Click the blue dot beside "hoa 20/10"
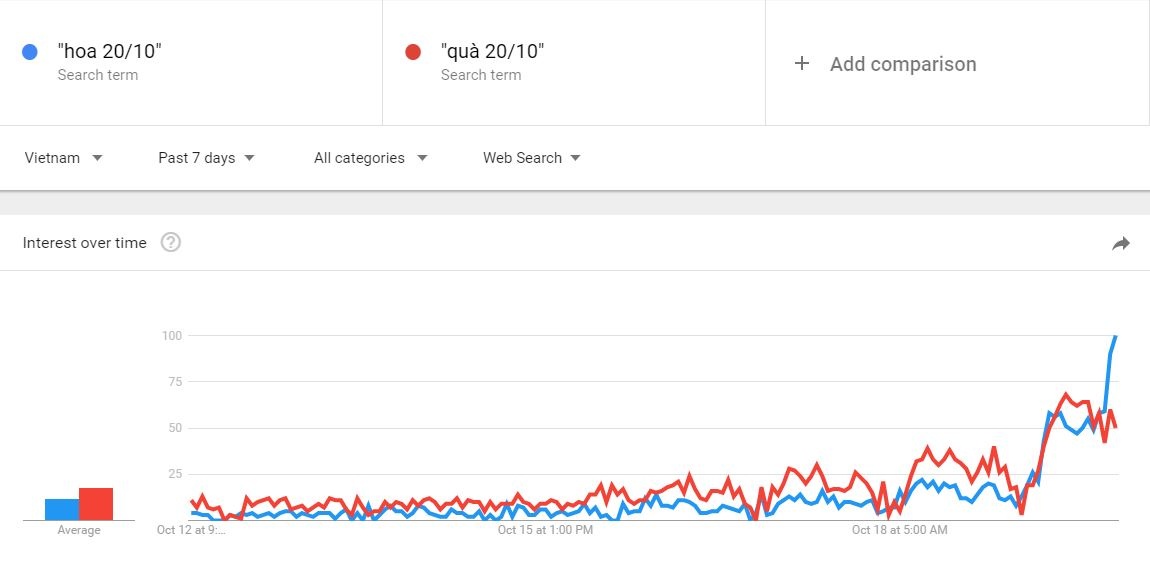 (30, 52)
